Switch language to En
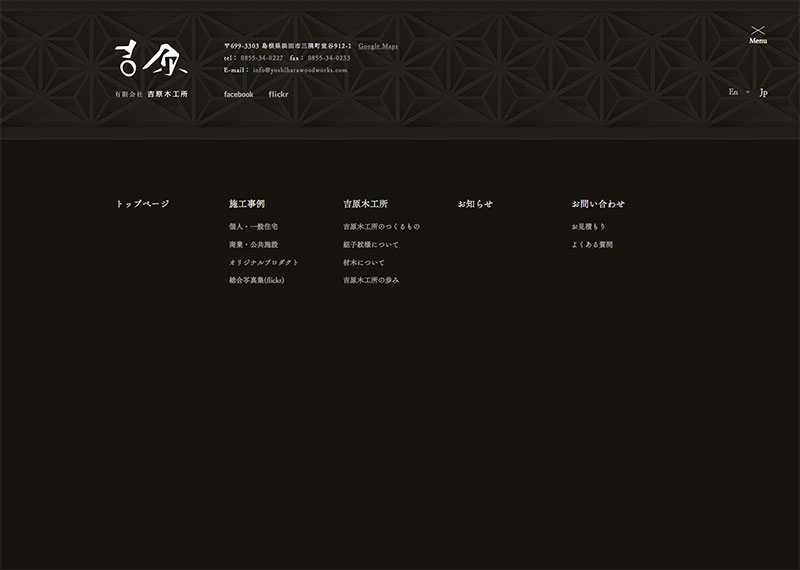The image size is (800, 570). pos(733,92)
